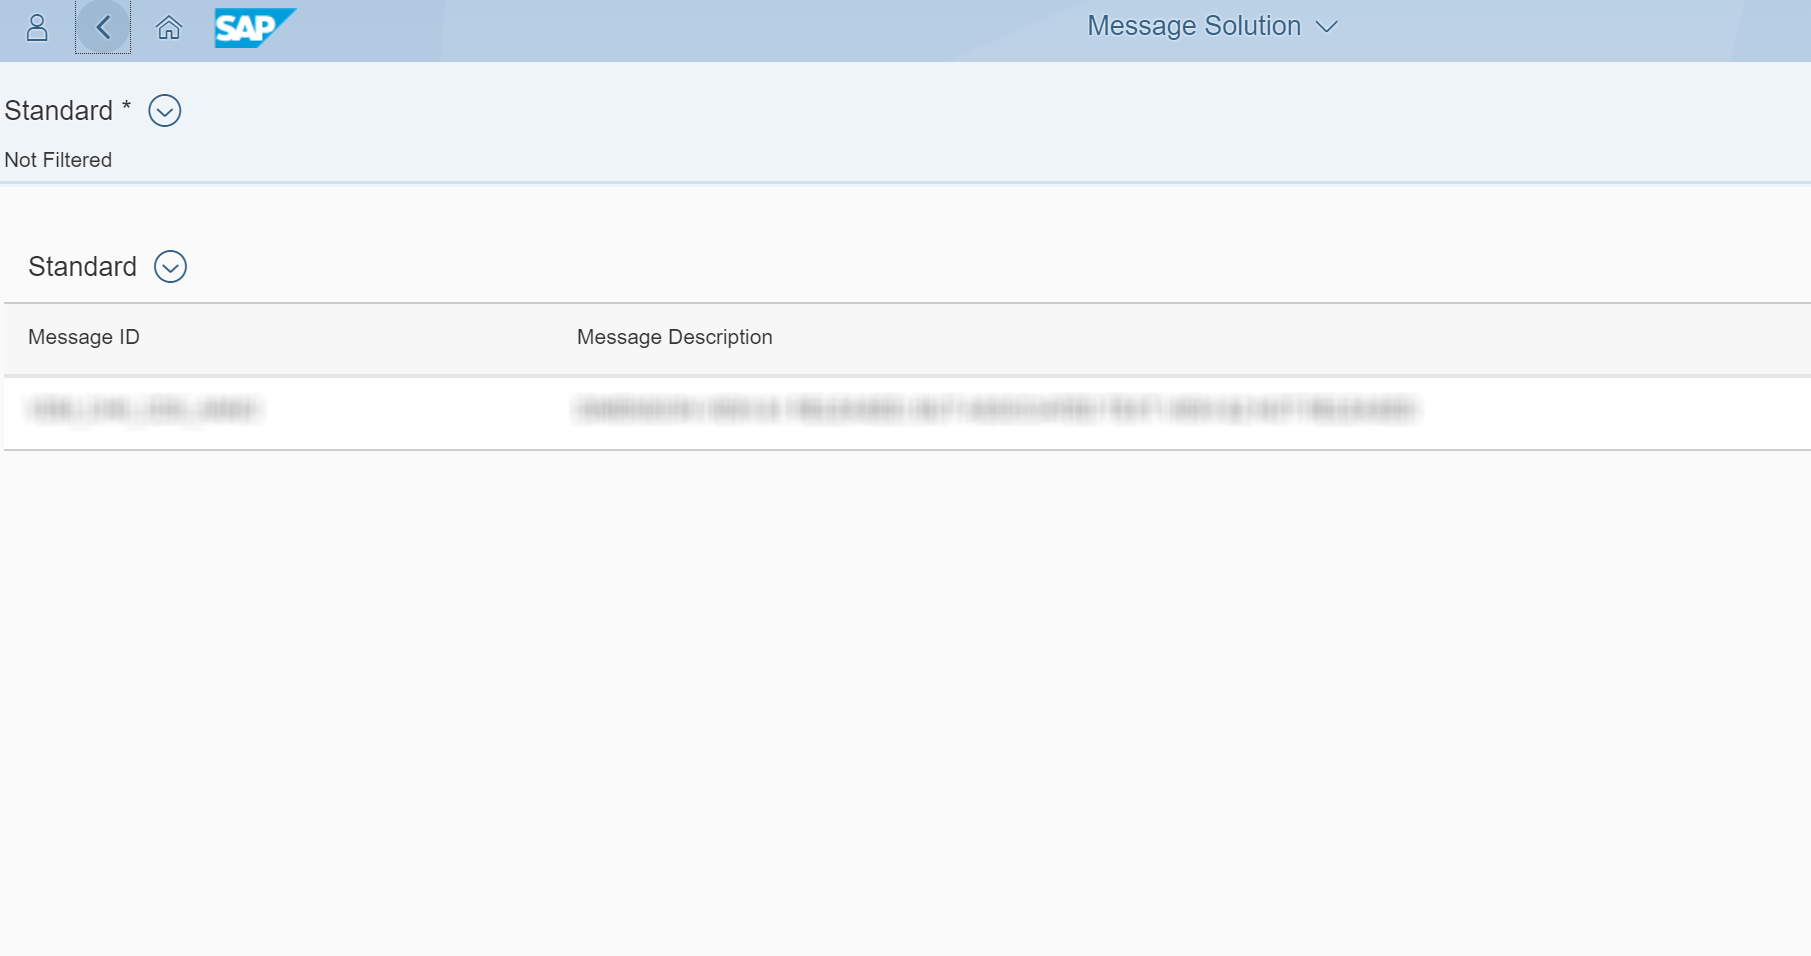Open the navigation menu via the back chevron
Image resolution: width=1811 pixels, height=956 pixels.
tap(102, 28)
